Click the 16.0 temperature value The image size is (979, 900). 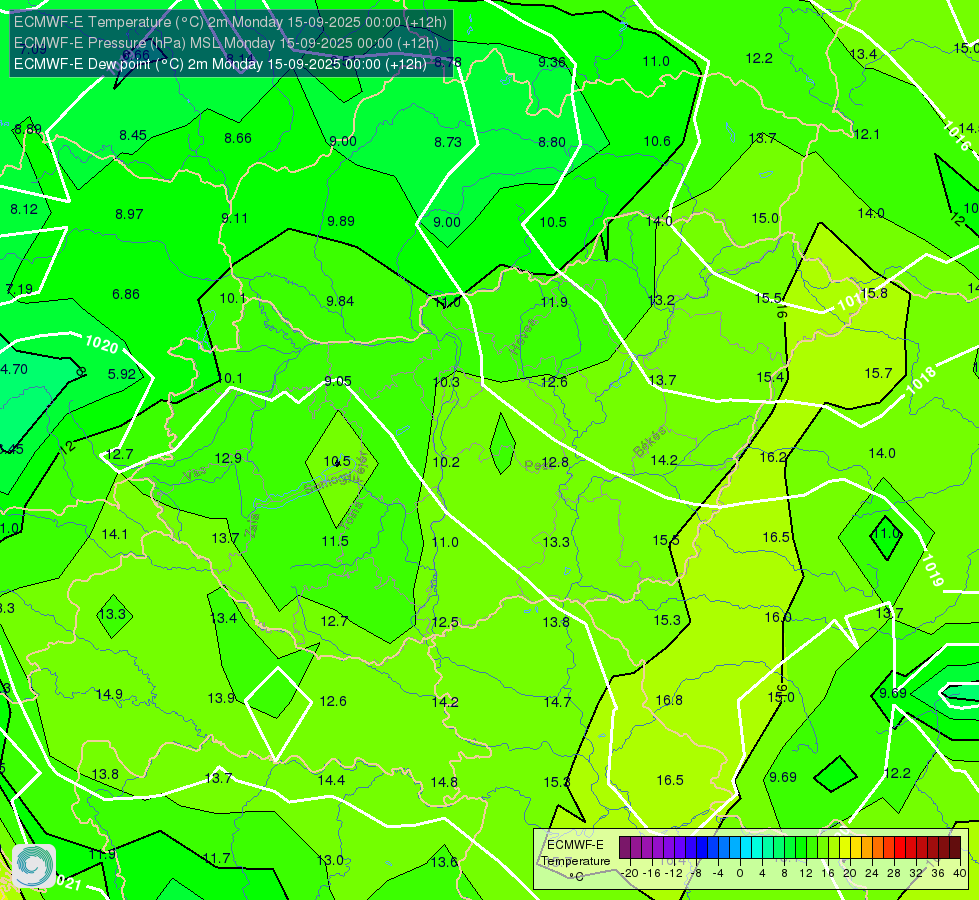tap(778, 617)
